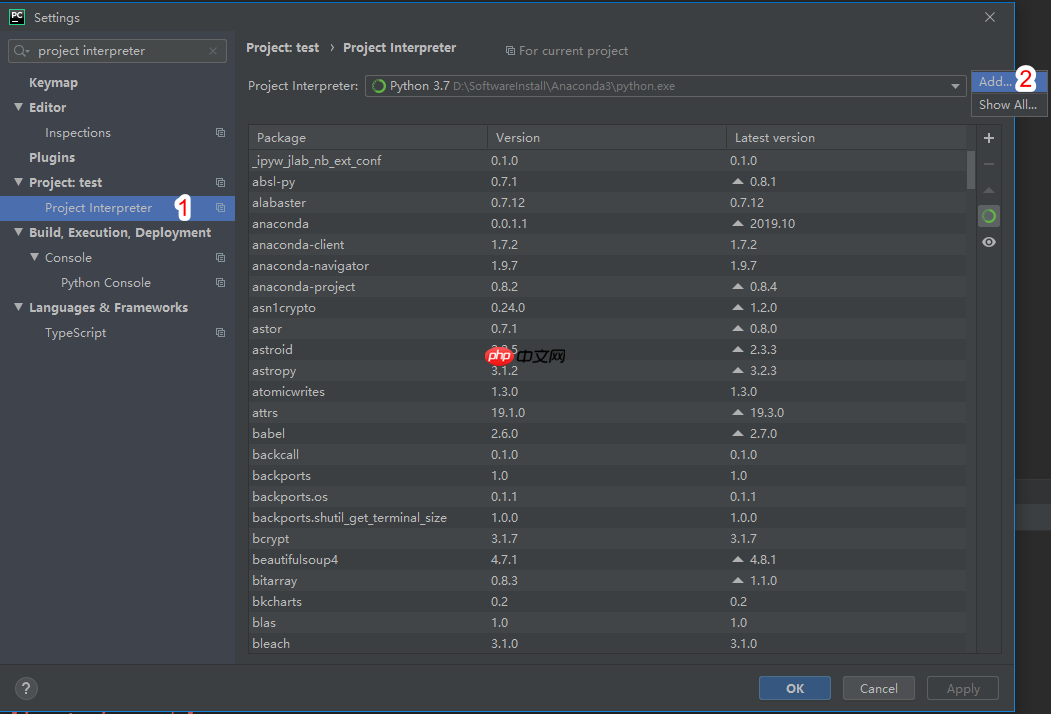The image size is (1051, 714).
Task: Click the package list vertical scrollbar
Action: point(971,170)
